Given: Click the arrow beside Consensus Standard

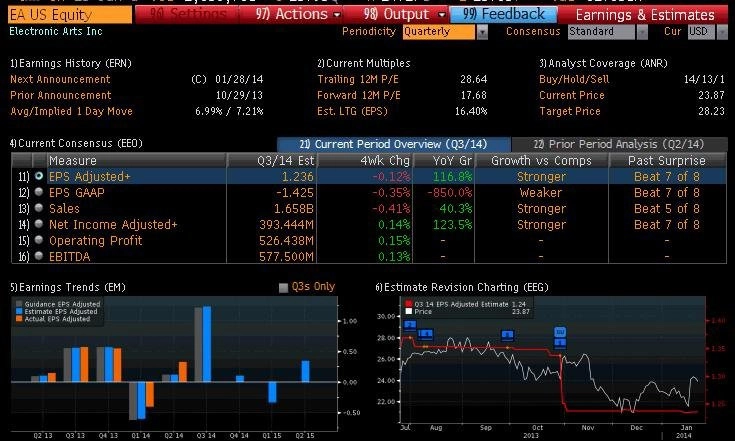Looking at the screenshot, I should [x=642, y=32].
